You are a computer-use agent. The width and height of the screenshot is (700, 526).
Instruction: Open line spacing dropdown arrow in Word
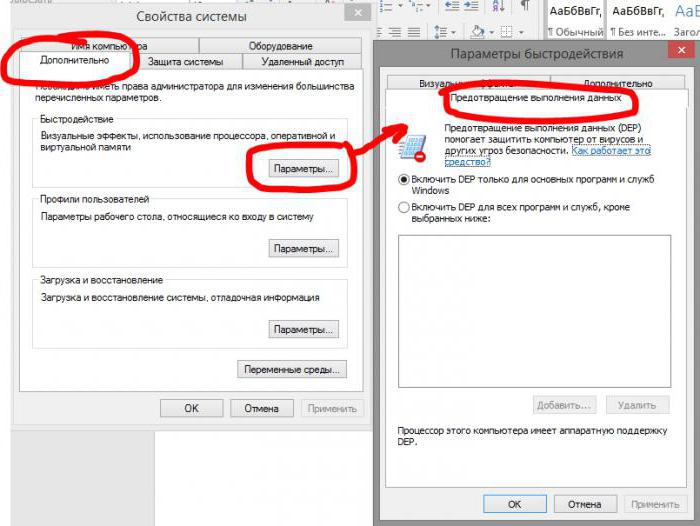coord(454,33)
